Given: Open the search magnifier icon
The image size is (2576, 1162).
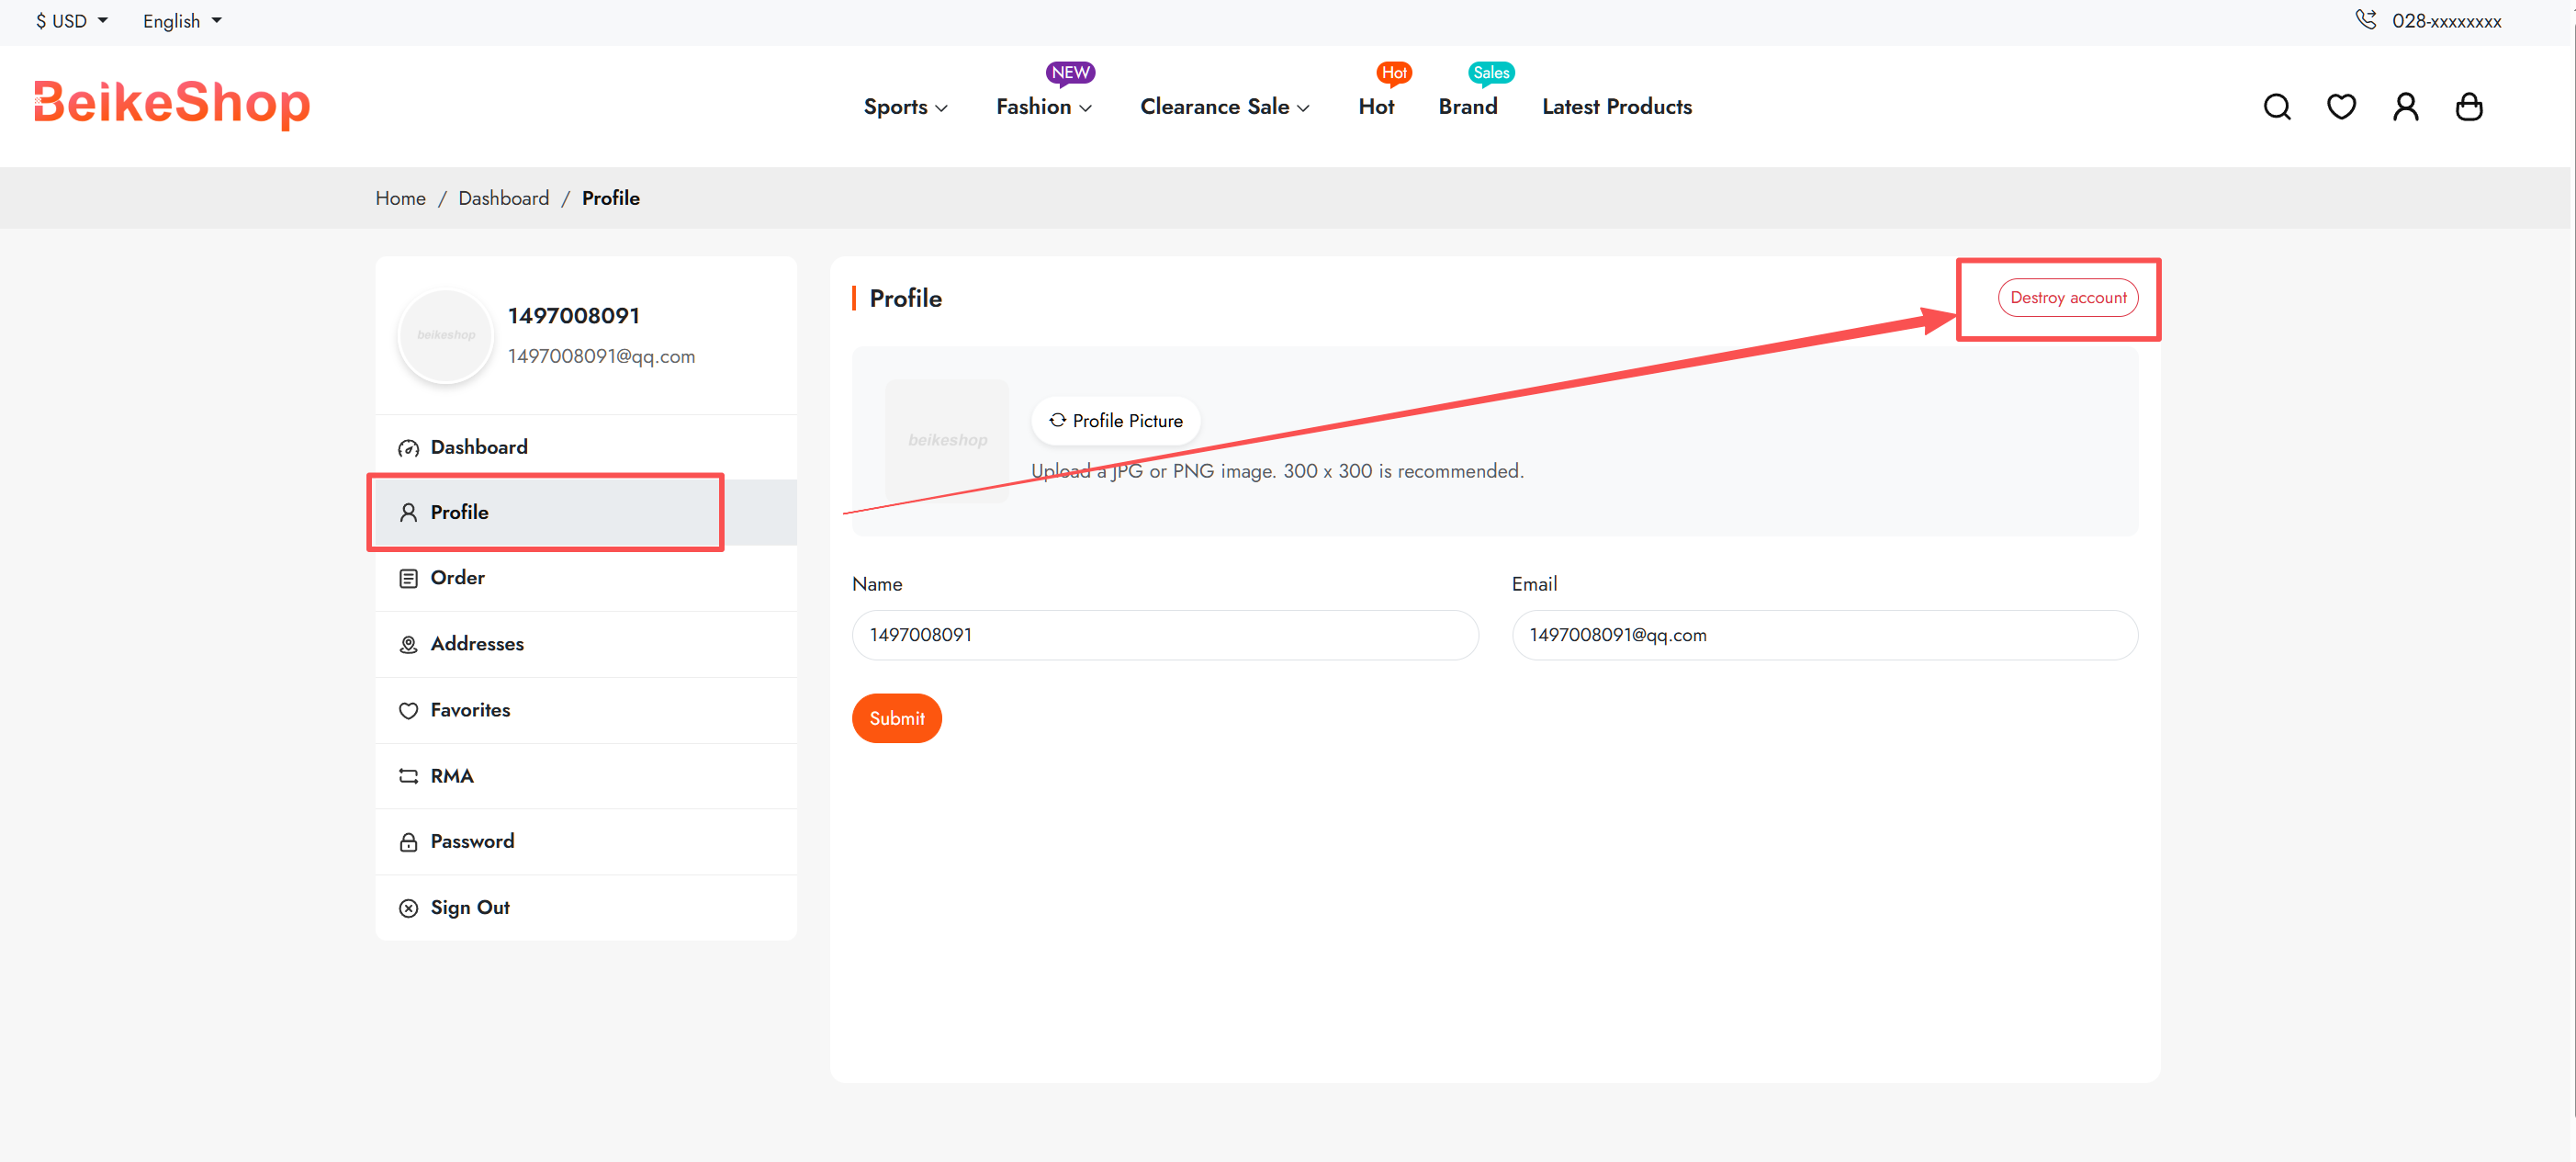Looking at the screenshot, I should coord(2277,107).
